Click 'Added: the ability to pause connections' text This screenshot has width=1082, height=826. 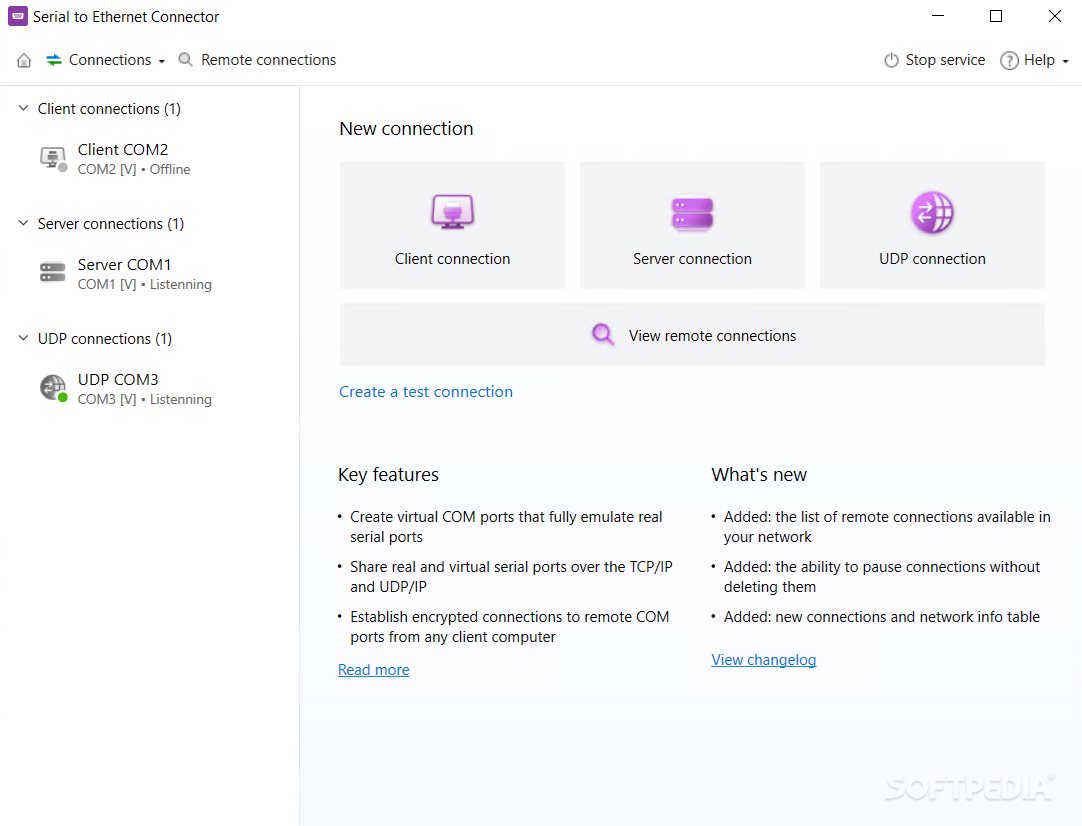881,576
